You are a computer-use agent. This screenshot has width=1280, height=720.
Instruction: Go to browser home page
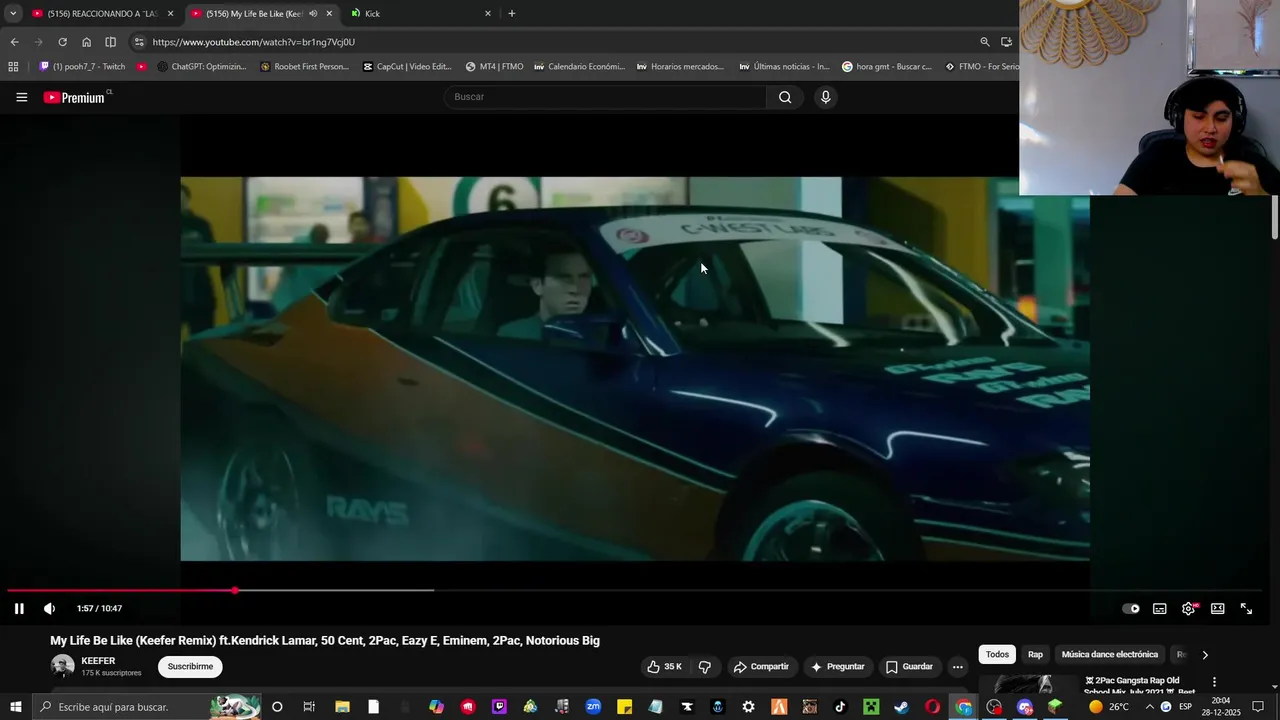click(x=86, y=42)
